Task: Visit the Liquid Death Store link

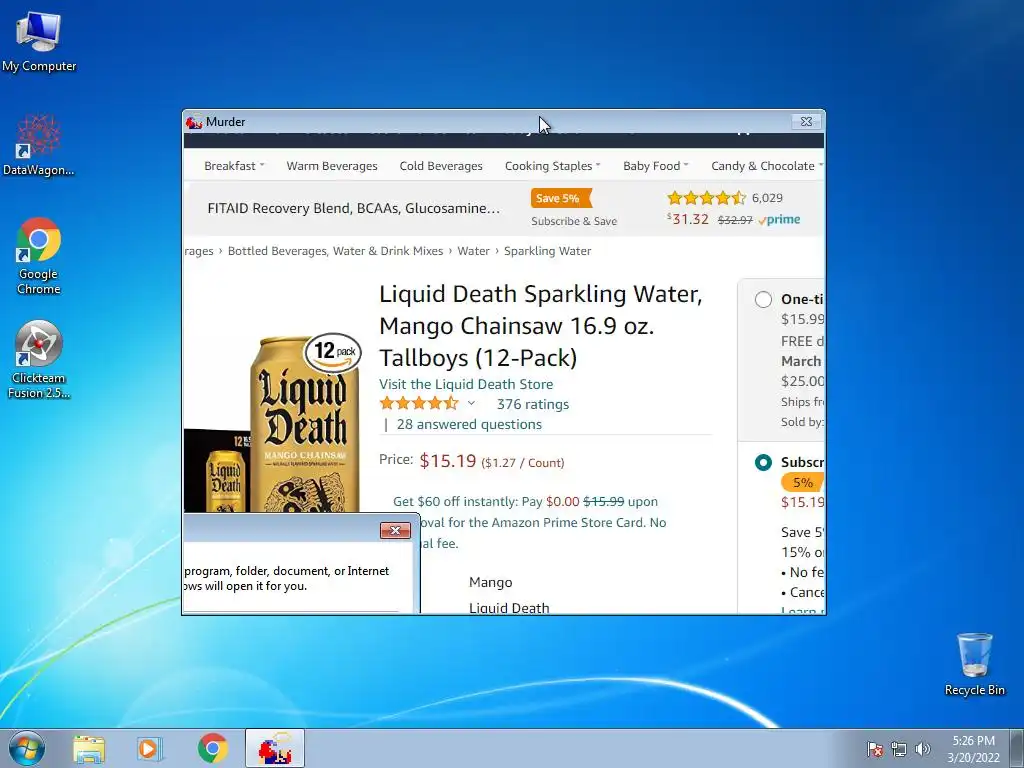Action: pos(466,384)
